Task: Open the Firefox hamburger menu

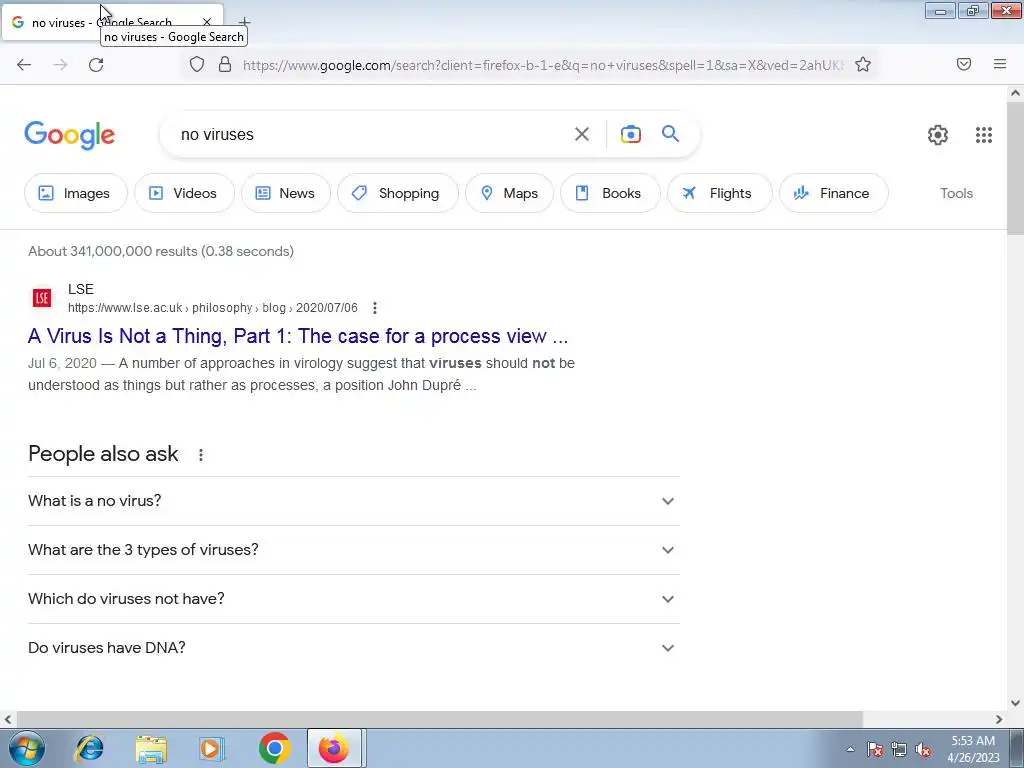Action: tap(999, 64)
